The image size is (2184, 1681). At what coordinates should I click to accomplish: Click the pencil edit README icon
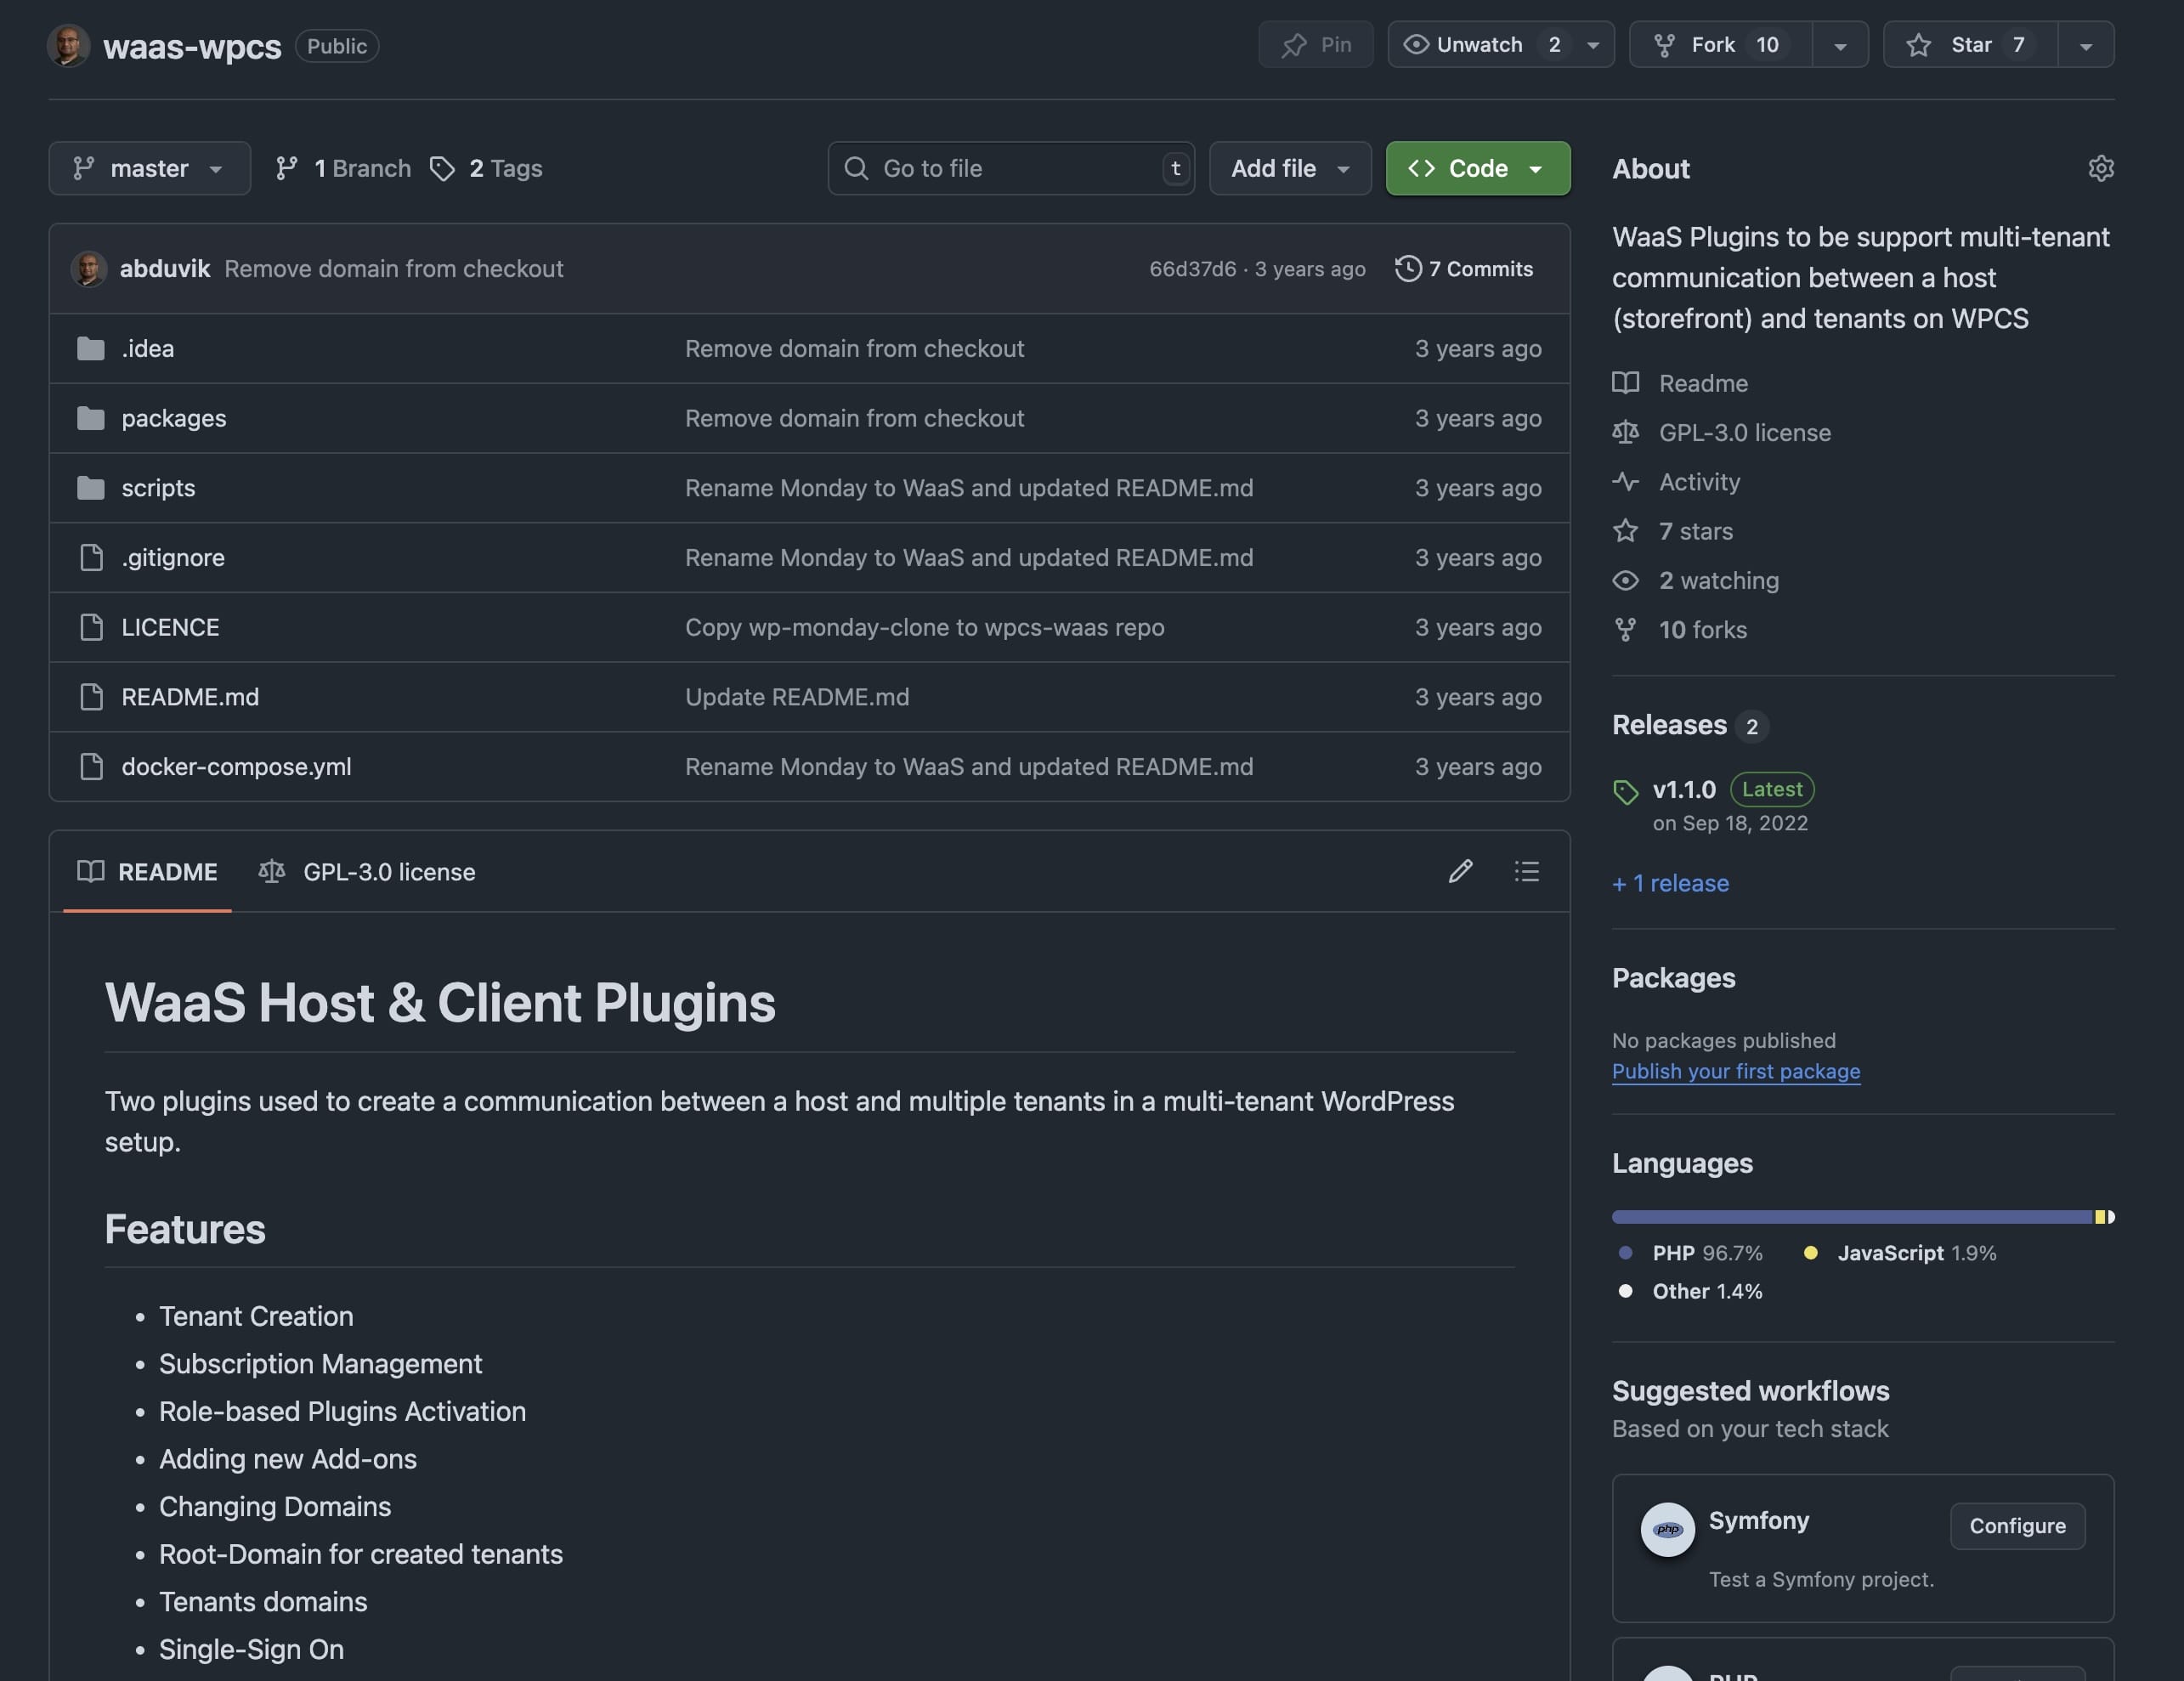click(x=1460, y=871)
